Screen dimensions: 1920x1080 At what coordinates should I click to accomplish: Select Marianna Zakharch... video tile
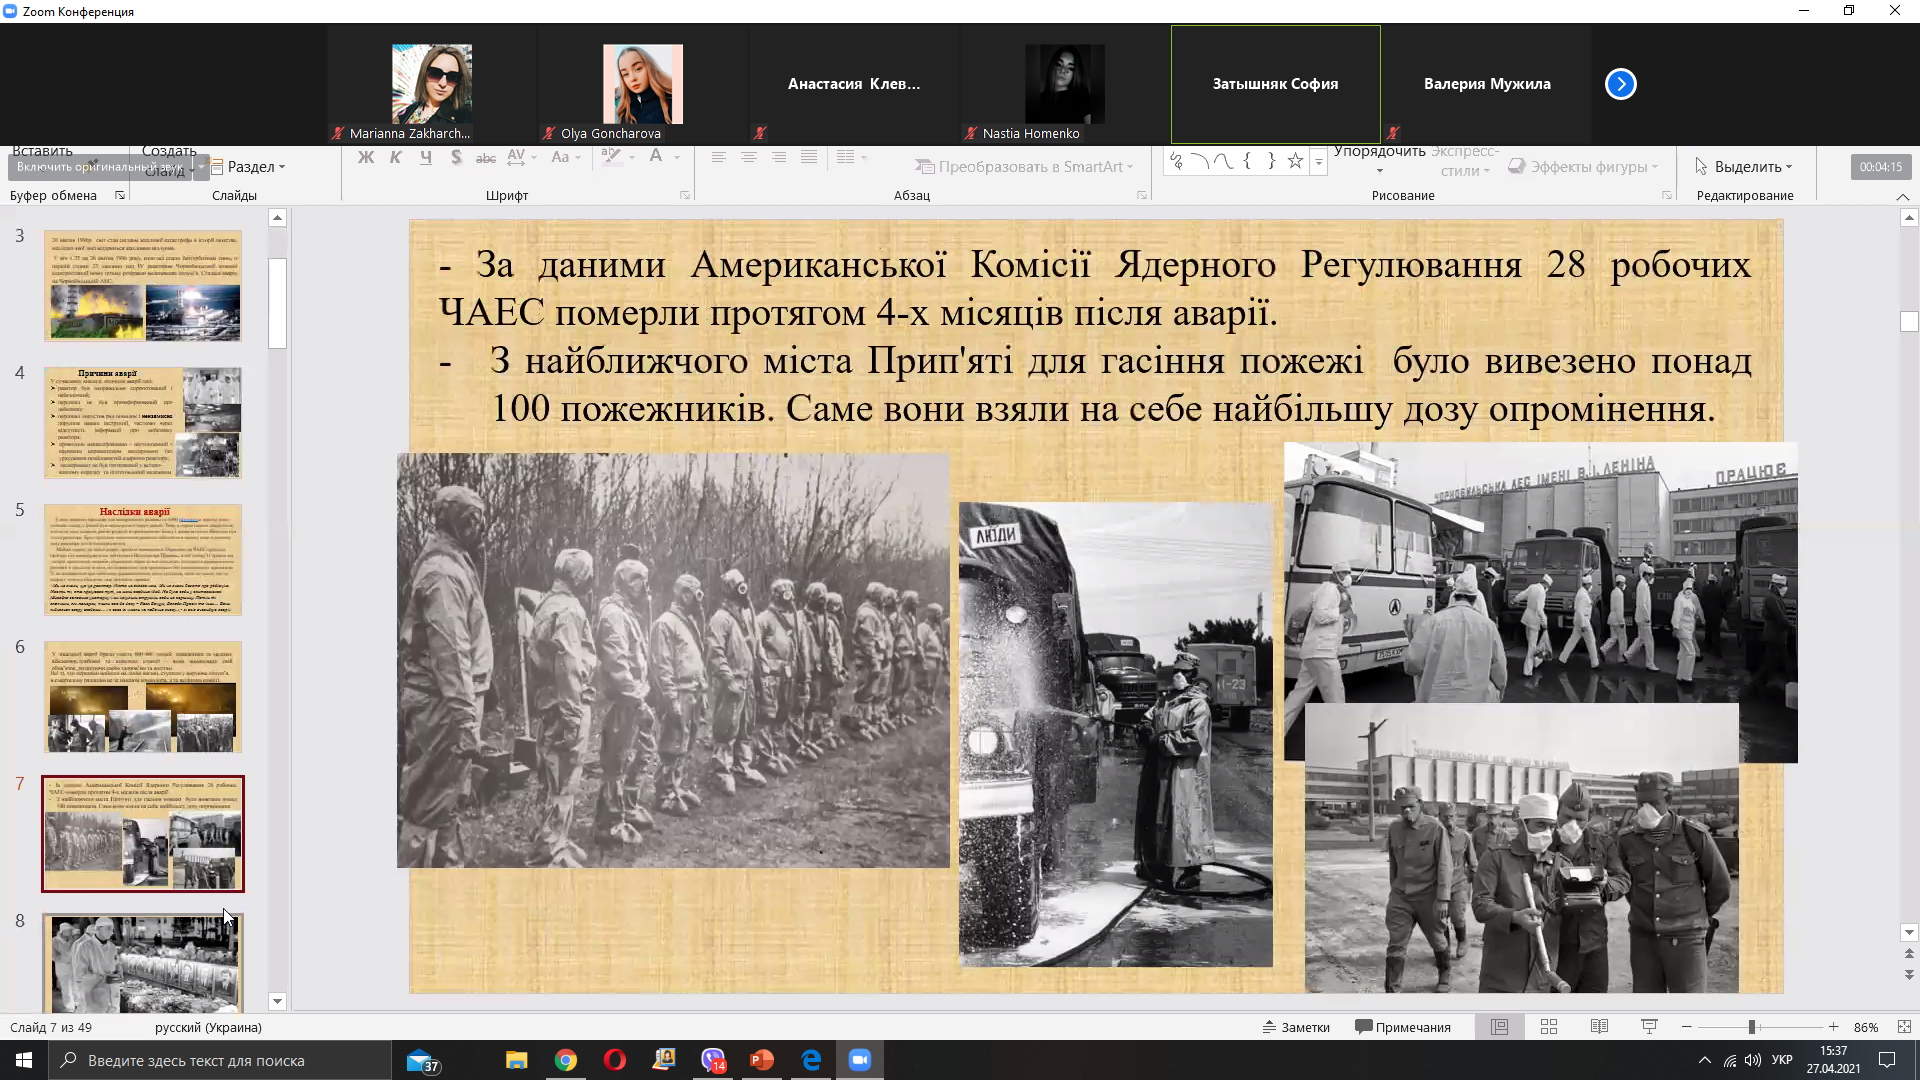pos(432,85)
